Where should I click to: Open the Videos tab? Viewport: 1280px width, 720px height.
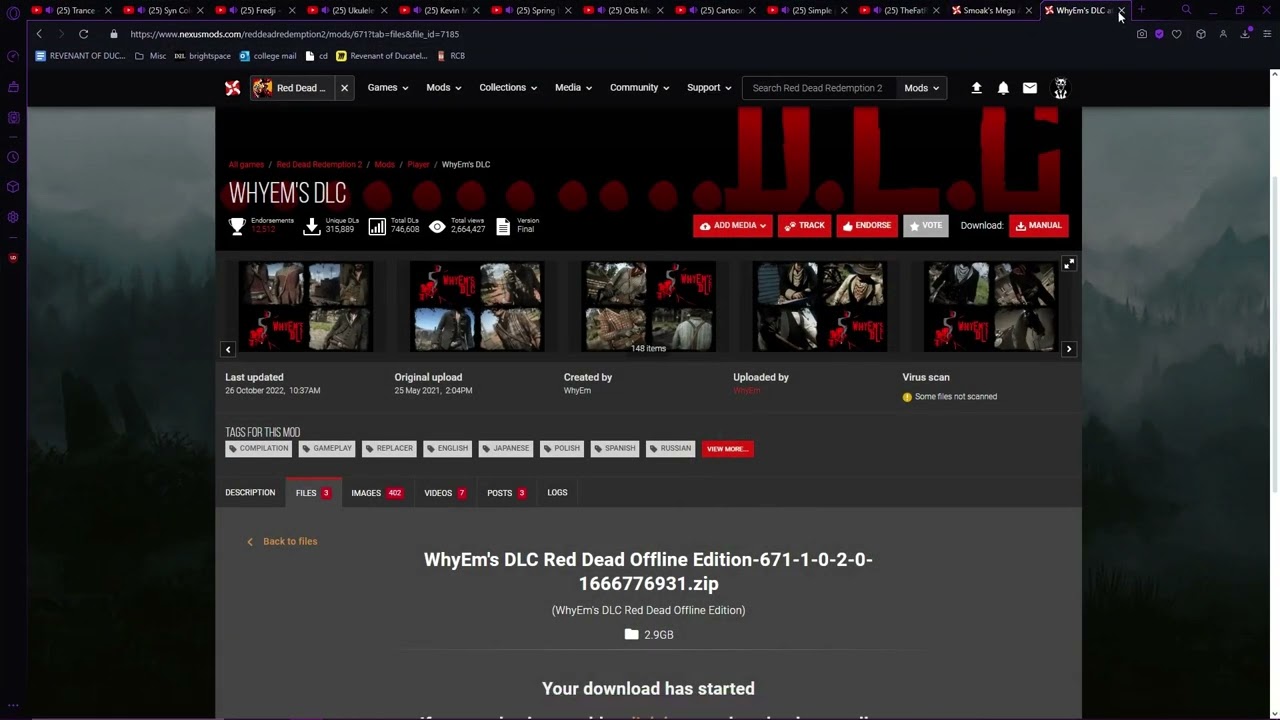[445, 493]
